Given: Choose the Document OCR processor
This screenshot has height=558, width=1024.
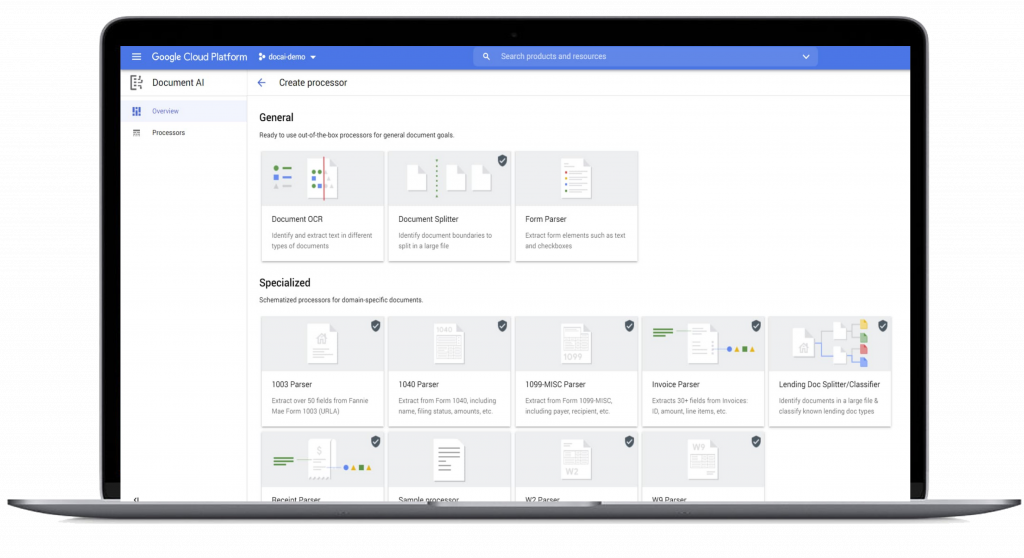Looking at the screenshot, I should tap(323, 206).
